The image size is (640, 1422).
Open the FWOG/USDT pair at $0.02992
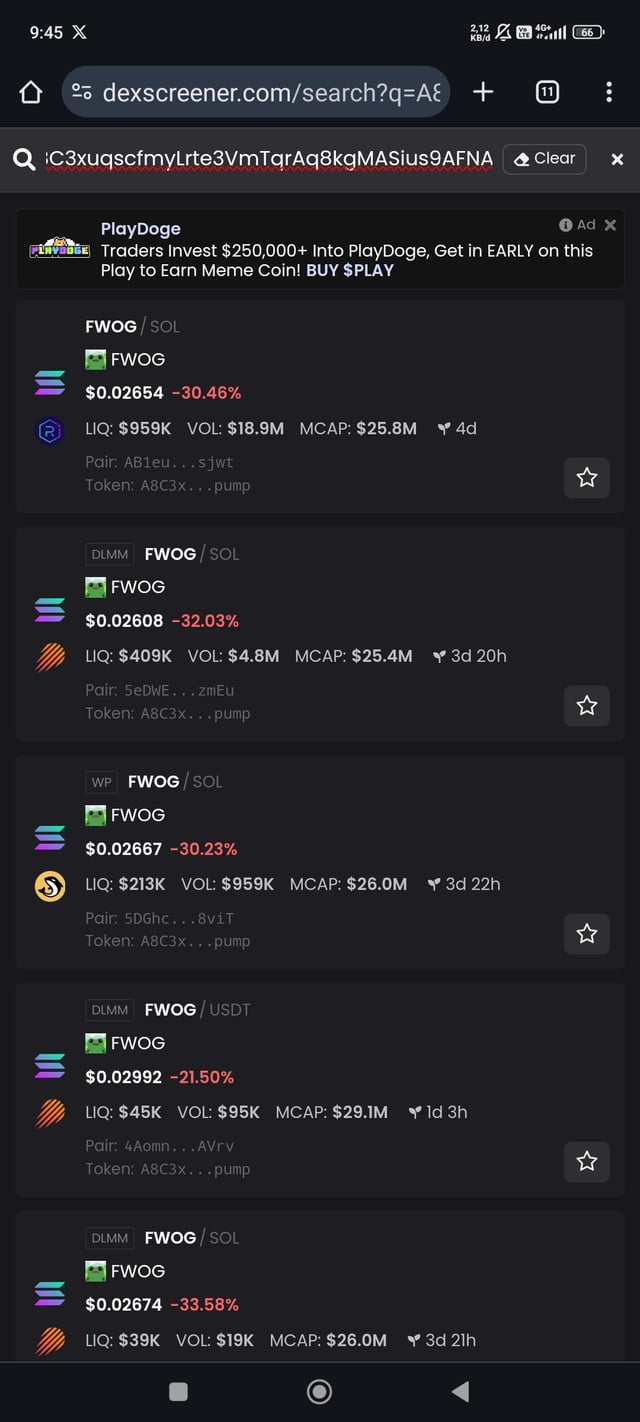(300, 1077)
